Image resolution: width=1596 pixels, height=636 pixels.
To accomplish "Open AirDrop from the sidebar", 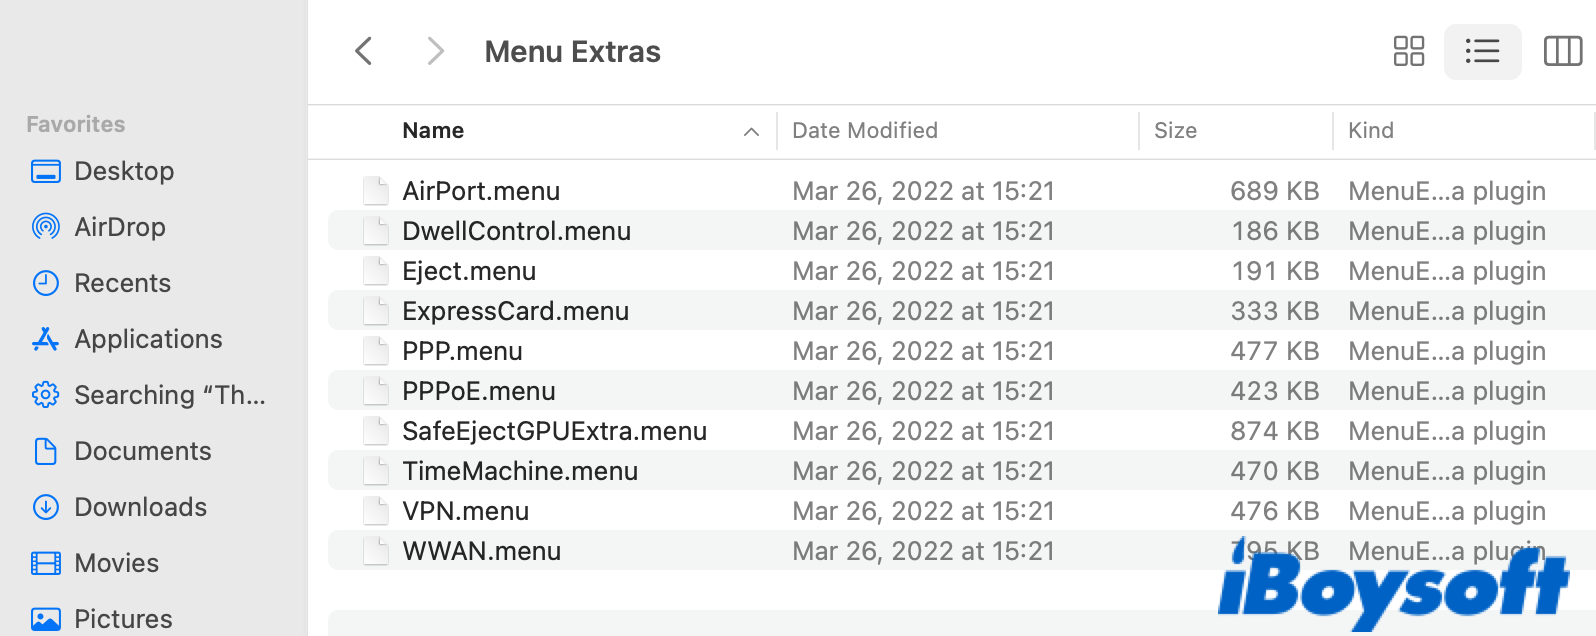I will (x=119, y=227).
